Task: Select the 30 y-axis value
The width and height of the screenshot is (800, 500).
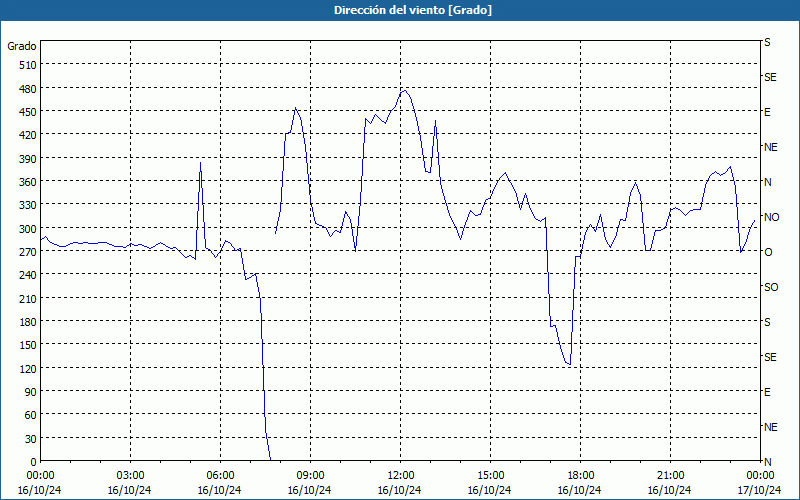Action: (31, 438)
